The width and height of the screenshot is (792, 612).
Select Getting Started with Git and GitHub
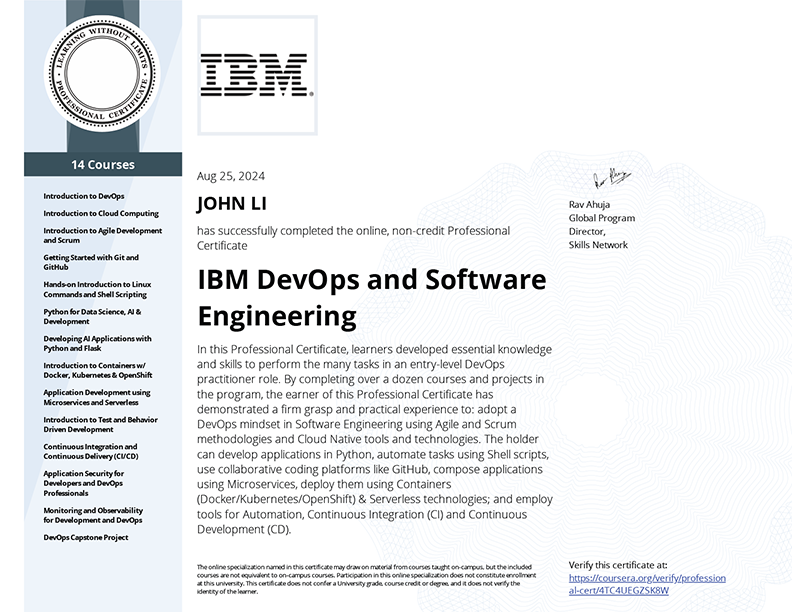click(x=91, y=262)
